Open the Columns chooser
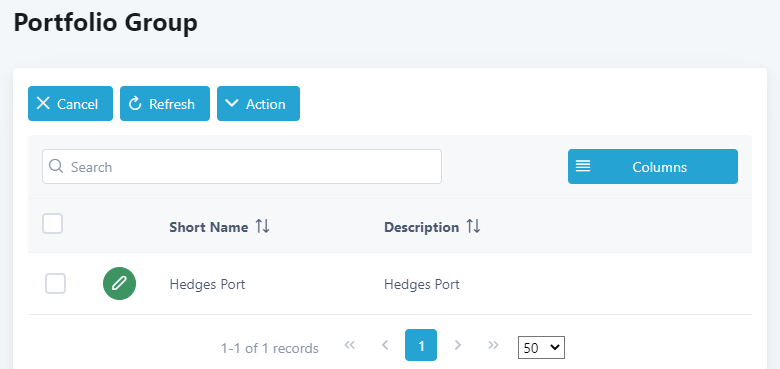Screen dimensions: 780x369 pyautogui.click(x=653, y=167)
